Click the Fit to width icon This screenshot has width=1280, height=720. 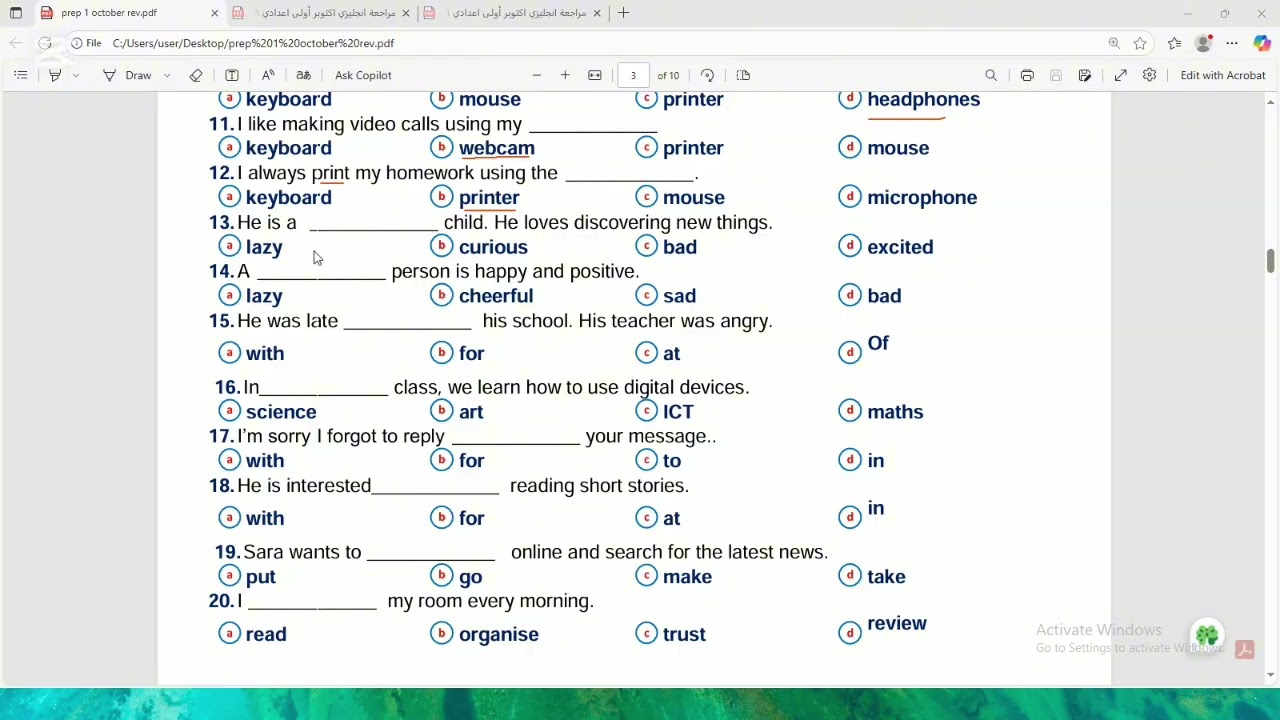tap(595, 75)
